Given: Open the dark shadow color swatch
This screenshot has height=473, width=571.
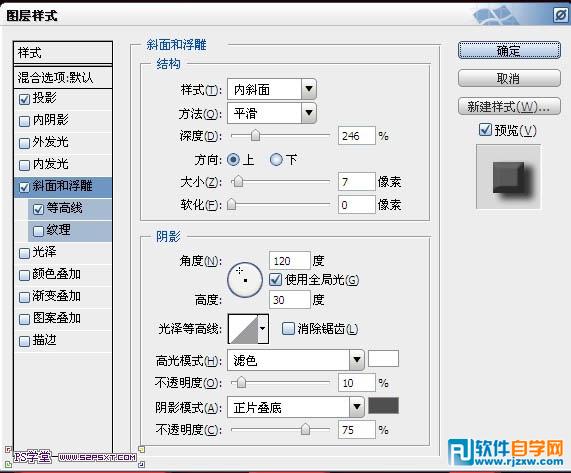Looking at the screenshot, I should coord(383,405).
